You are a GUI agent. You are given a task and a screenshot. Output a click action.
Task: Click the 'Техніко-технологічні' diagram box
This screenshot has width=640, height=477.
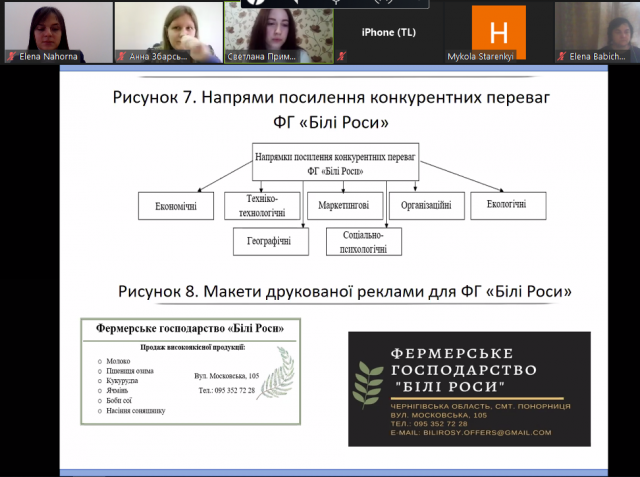coord(262,206)
